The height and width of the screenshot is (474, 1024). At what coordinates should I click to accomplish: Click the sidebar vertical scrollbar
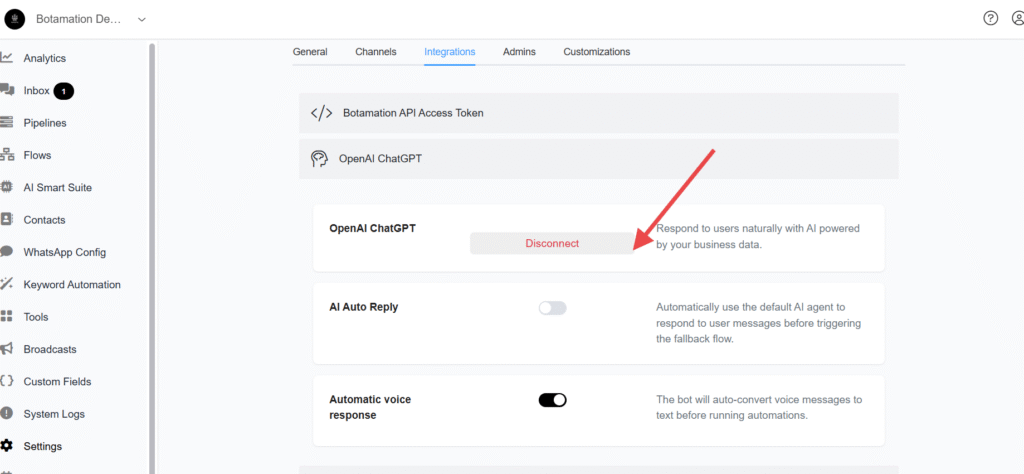152,258
